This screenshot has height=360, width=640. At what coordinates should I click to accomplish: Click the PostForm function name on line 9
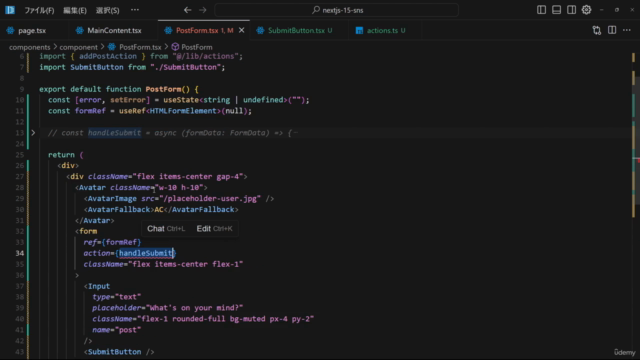pyautogui.click(x=163, y=89)
